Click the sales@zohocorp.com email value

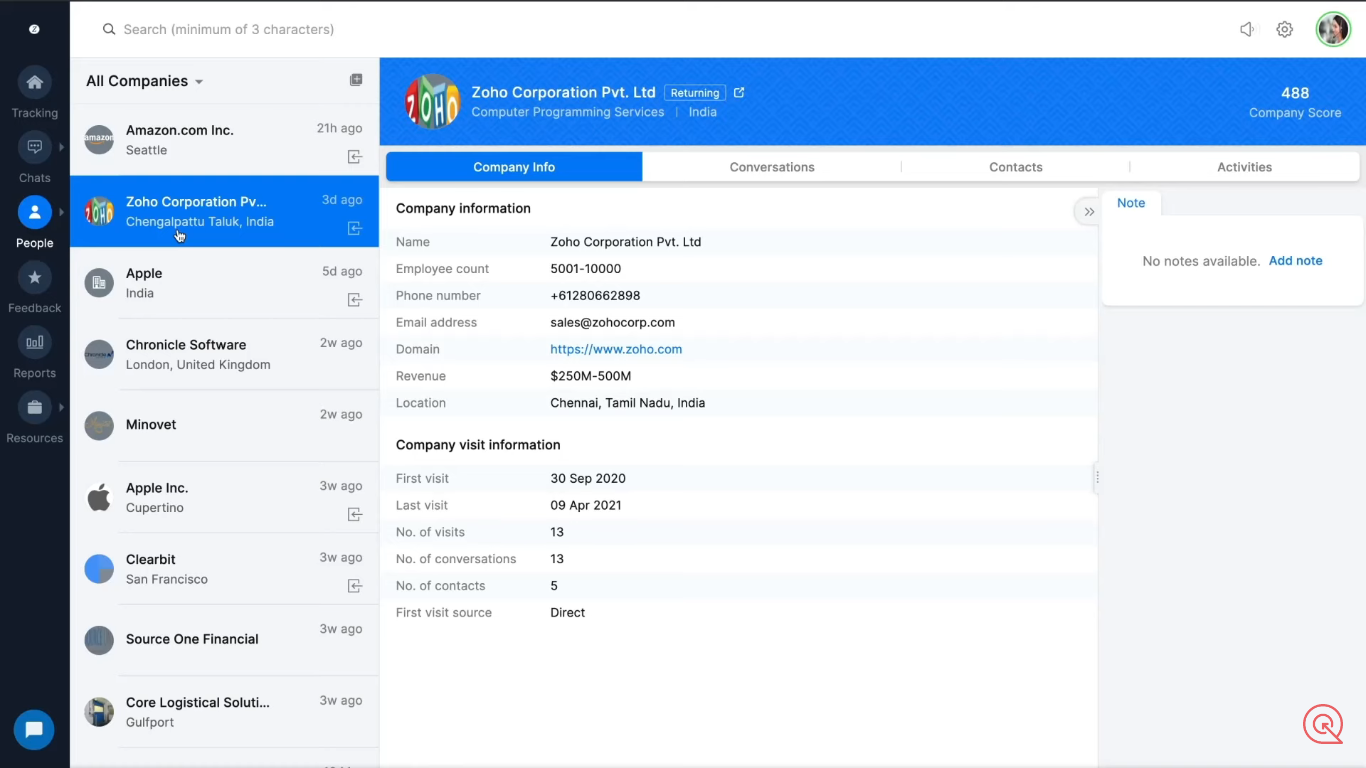pos(613,322)
